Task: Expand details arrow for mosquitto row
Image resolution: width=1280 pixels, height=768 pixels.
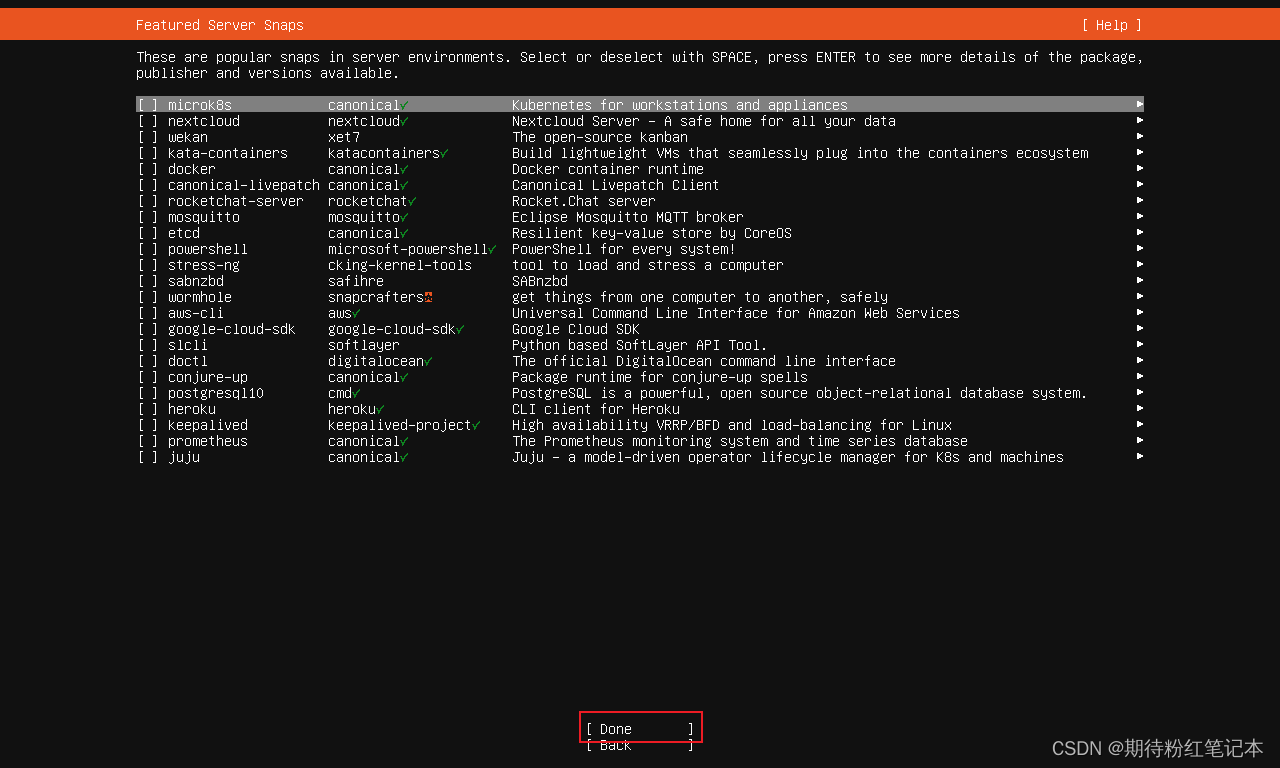Action: tap(1140, 216)
